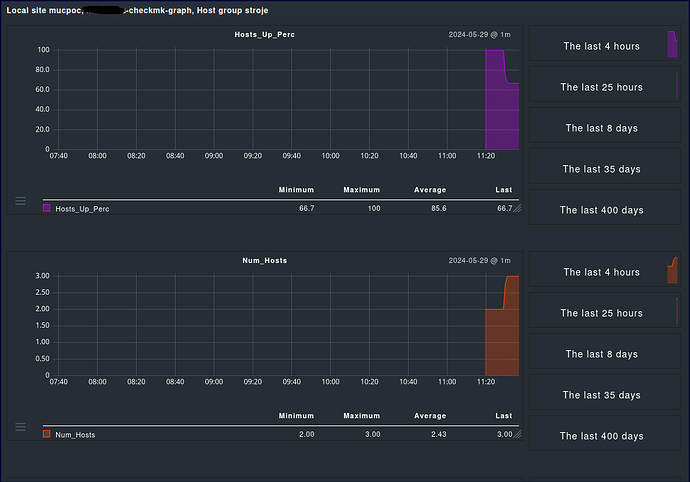Select 'The last 400 days' for Num_Hosts
This screenshot has width=690, height=482.
pos(601,436)
